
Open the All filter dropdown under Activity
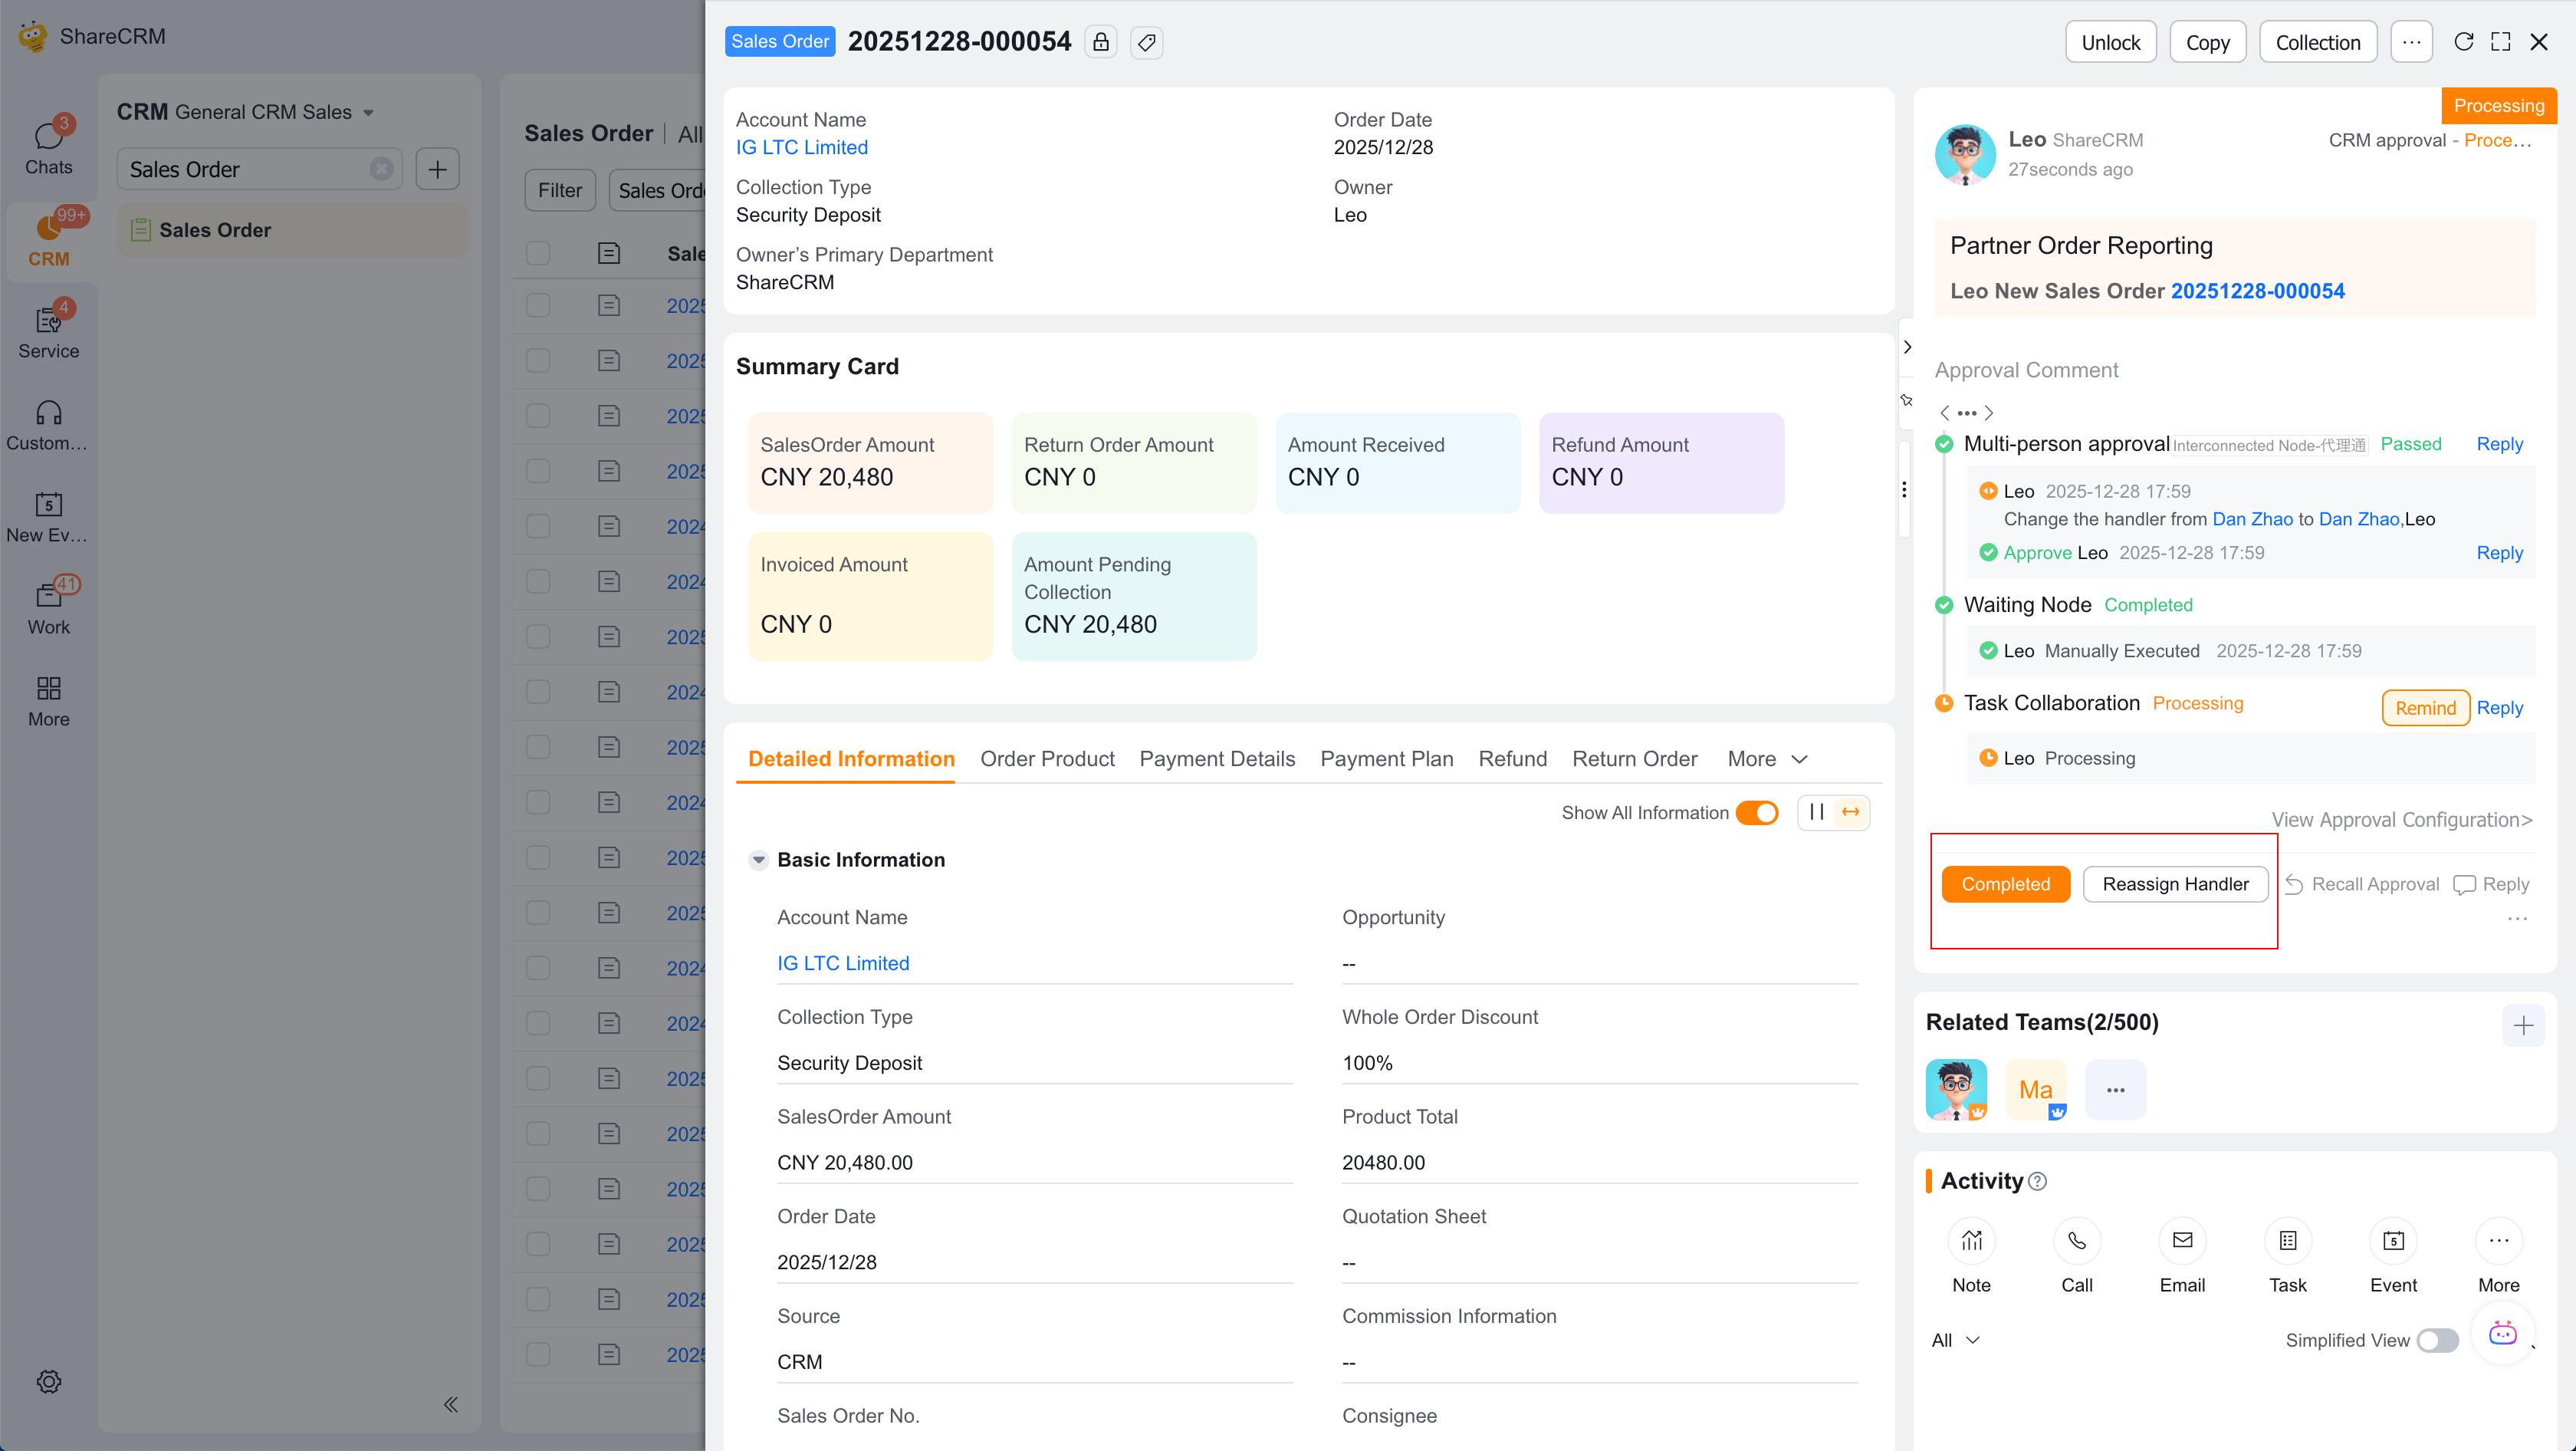(1955, 1340)
